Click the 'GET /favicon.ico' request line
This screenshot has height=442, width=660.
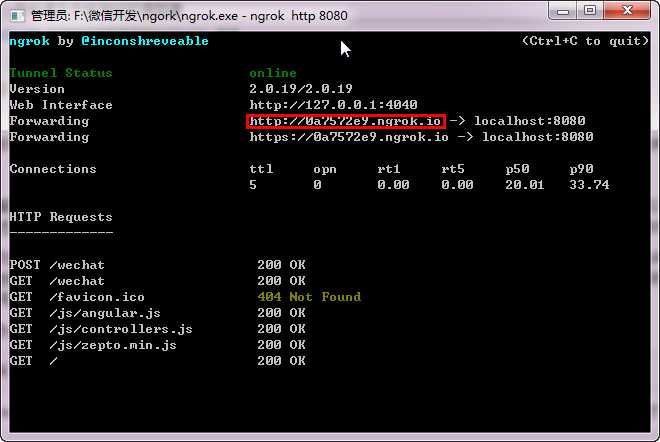point(77,297)
